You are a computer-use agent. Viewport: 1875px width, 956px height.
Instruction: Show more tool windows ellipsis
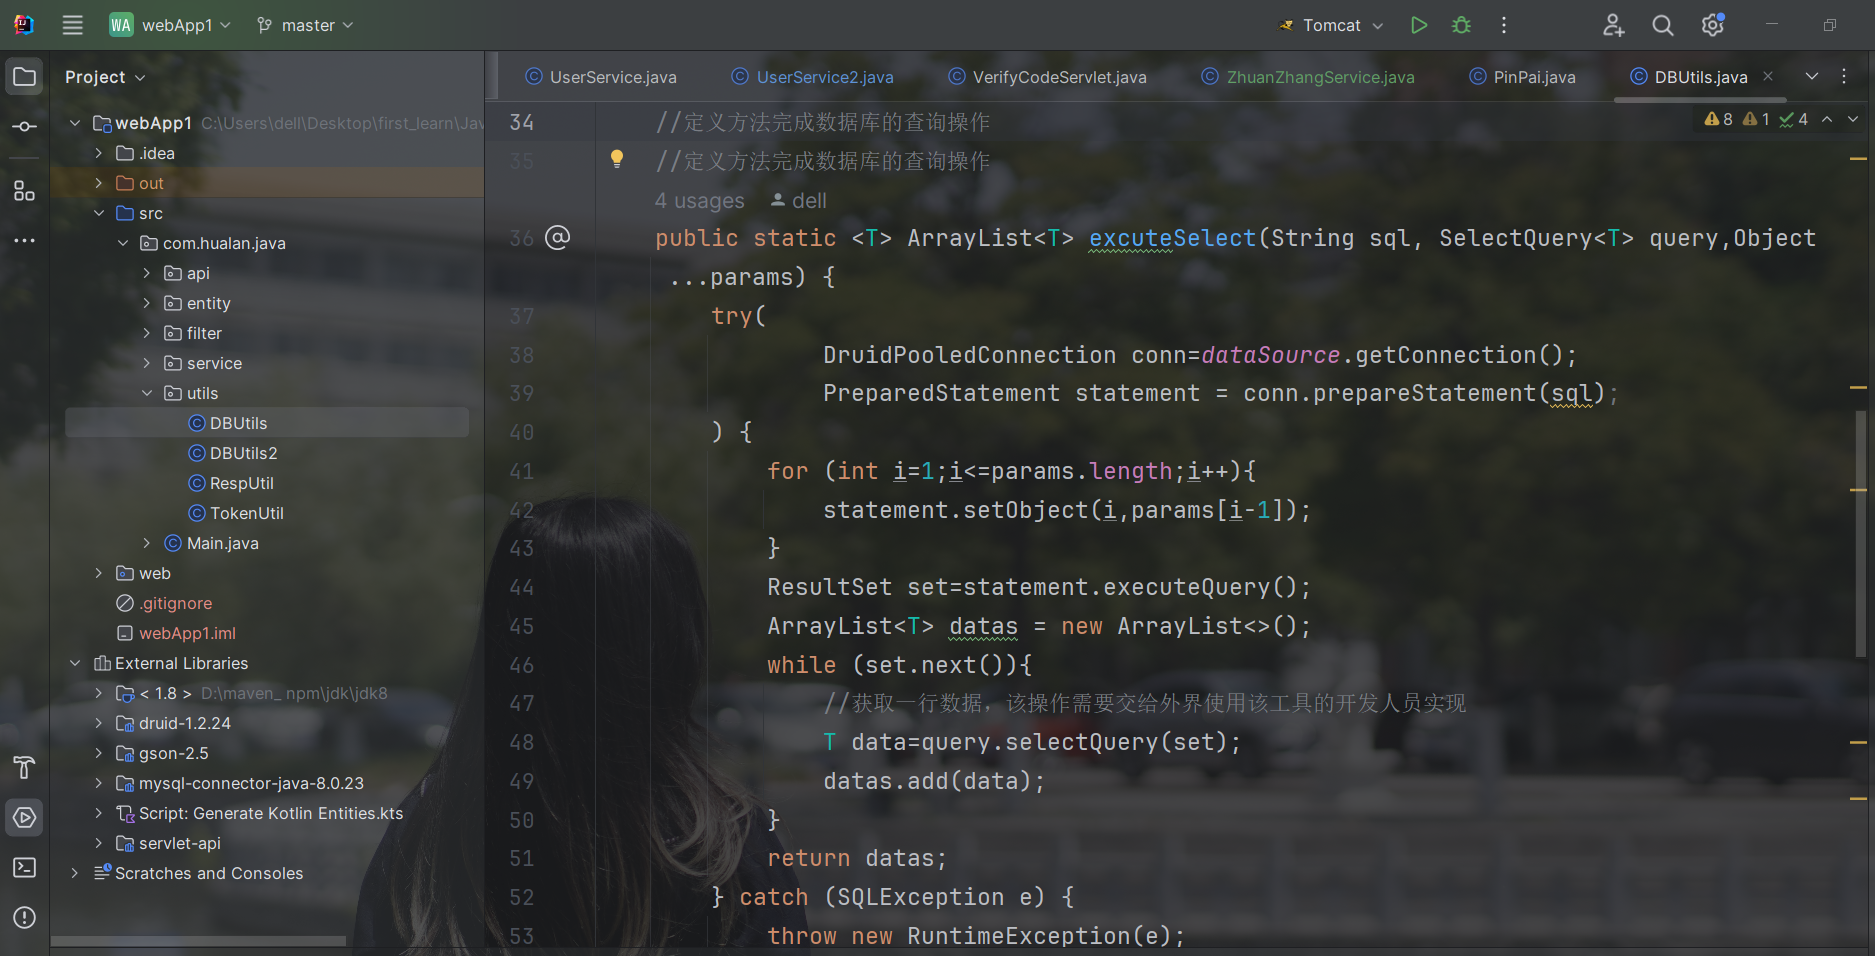point(25,240)
